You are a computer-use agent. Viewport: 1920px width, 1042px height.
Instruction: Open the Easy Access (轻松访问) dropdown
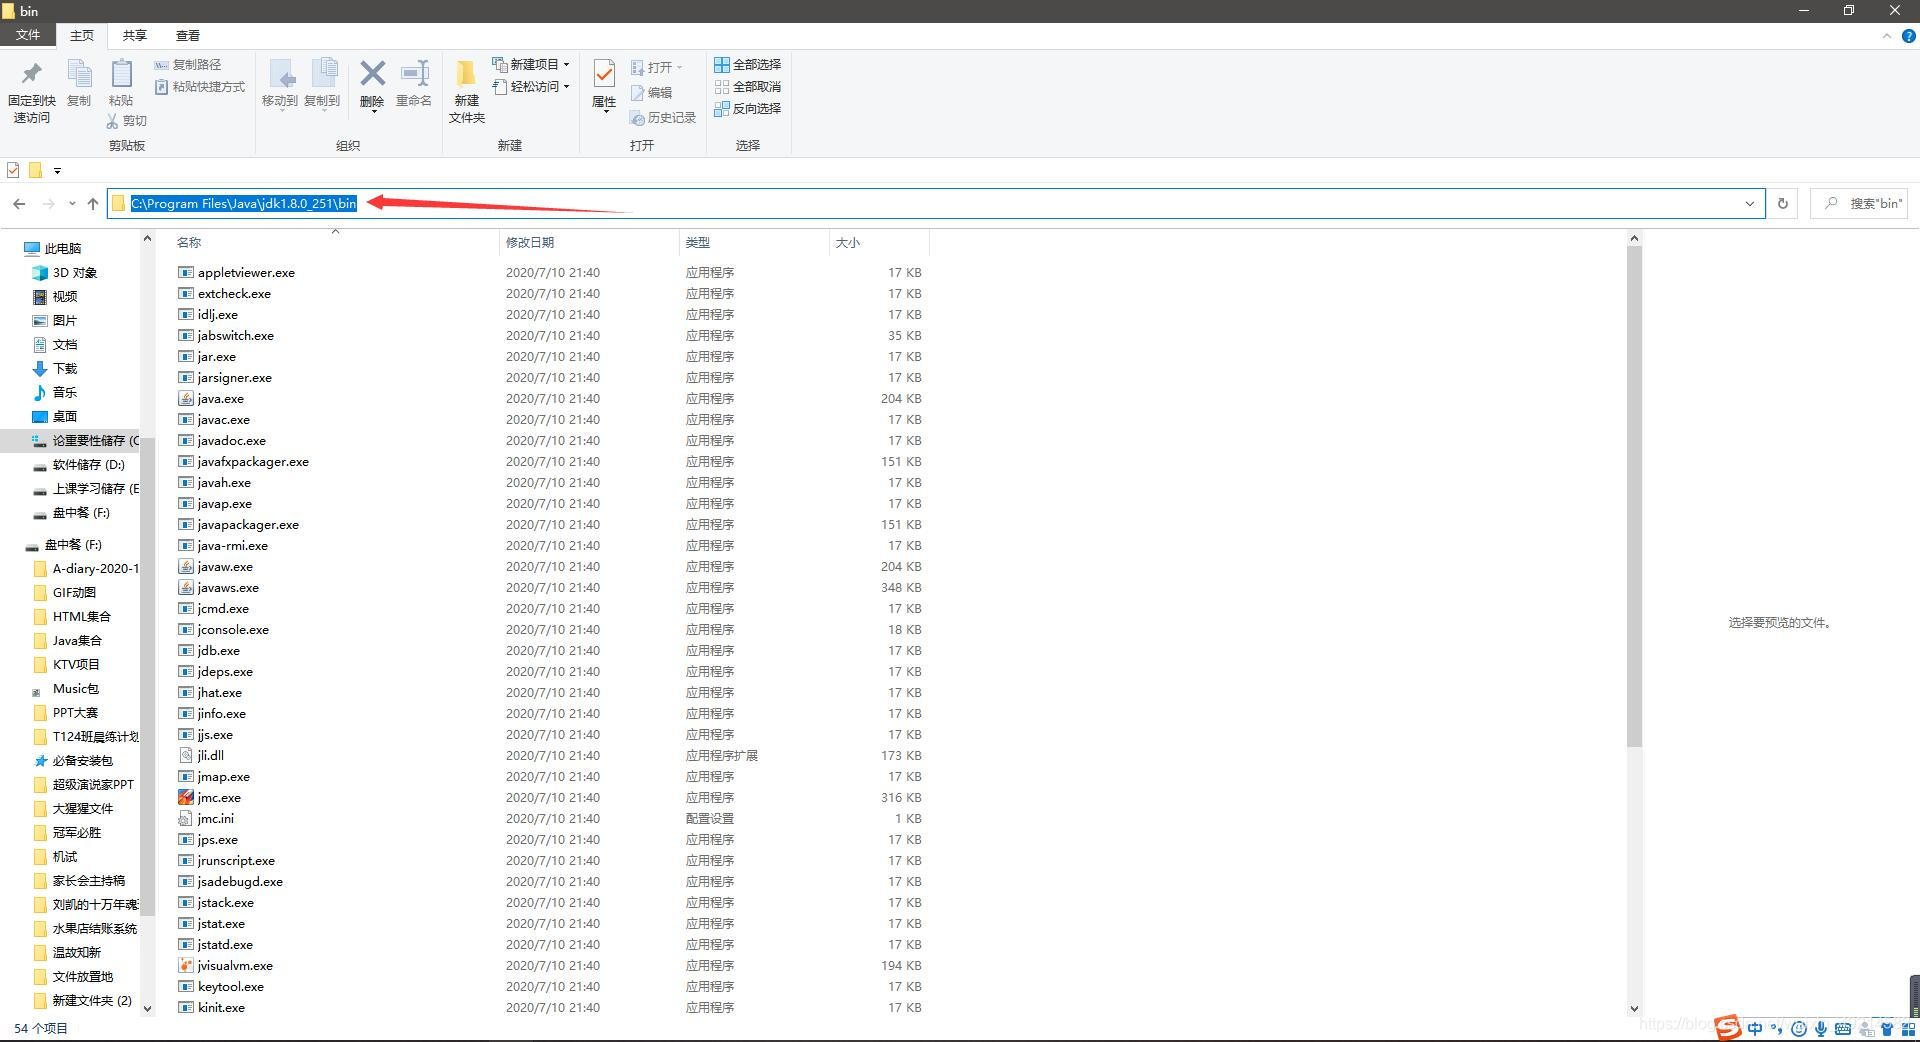click(x=531, y=87)
